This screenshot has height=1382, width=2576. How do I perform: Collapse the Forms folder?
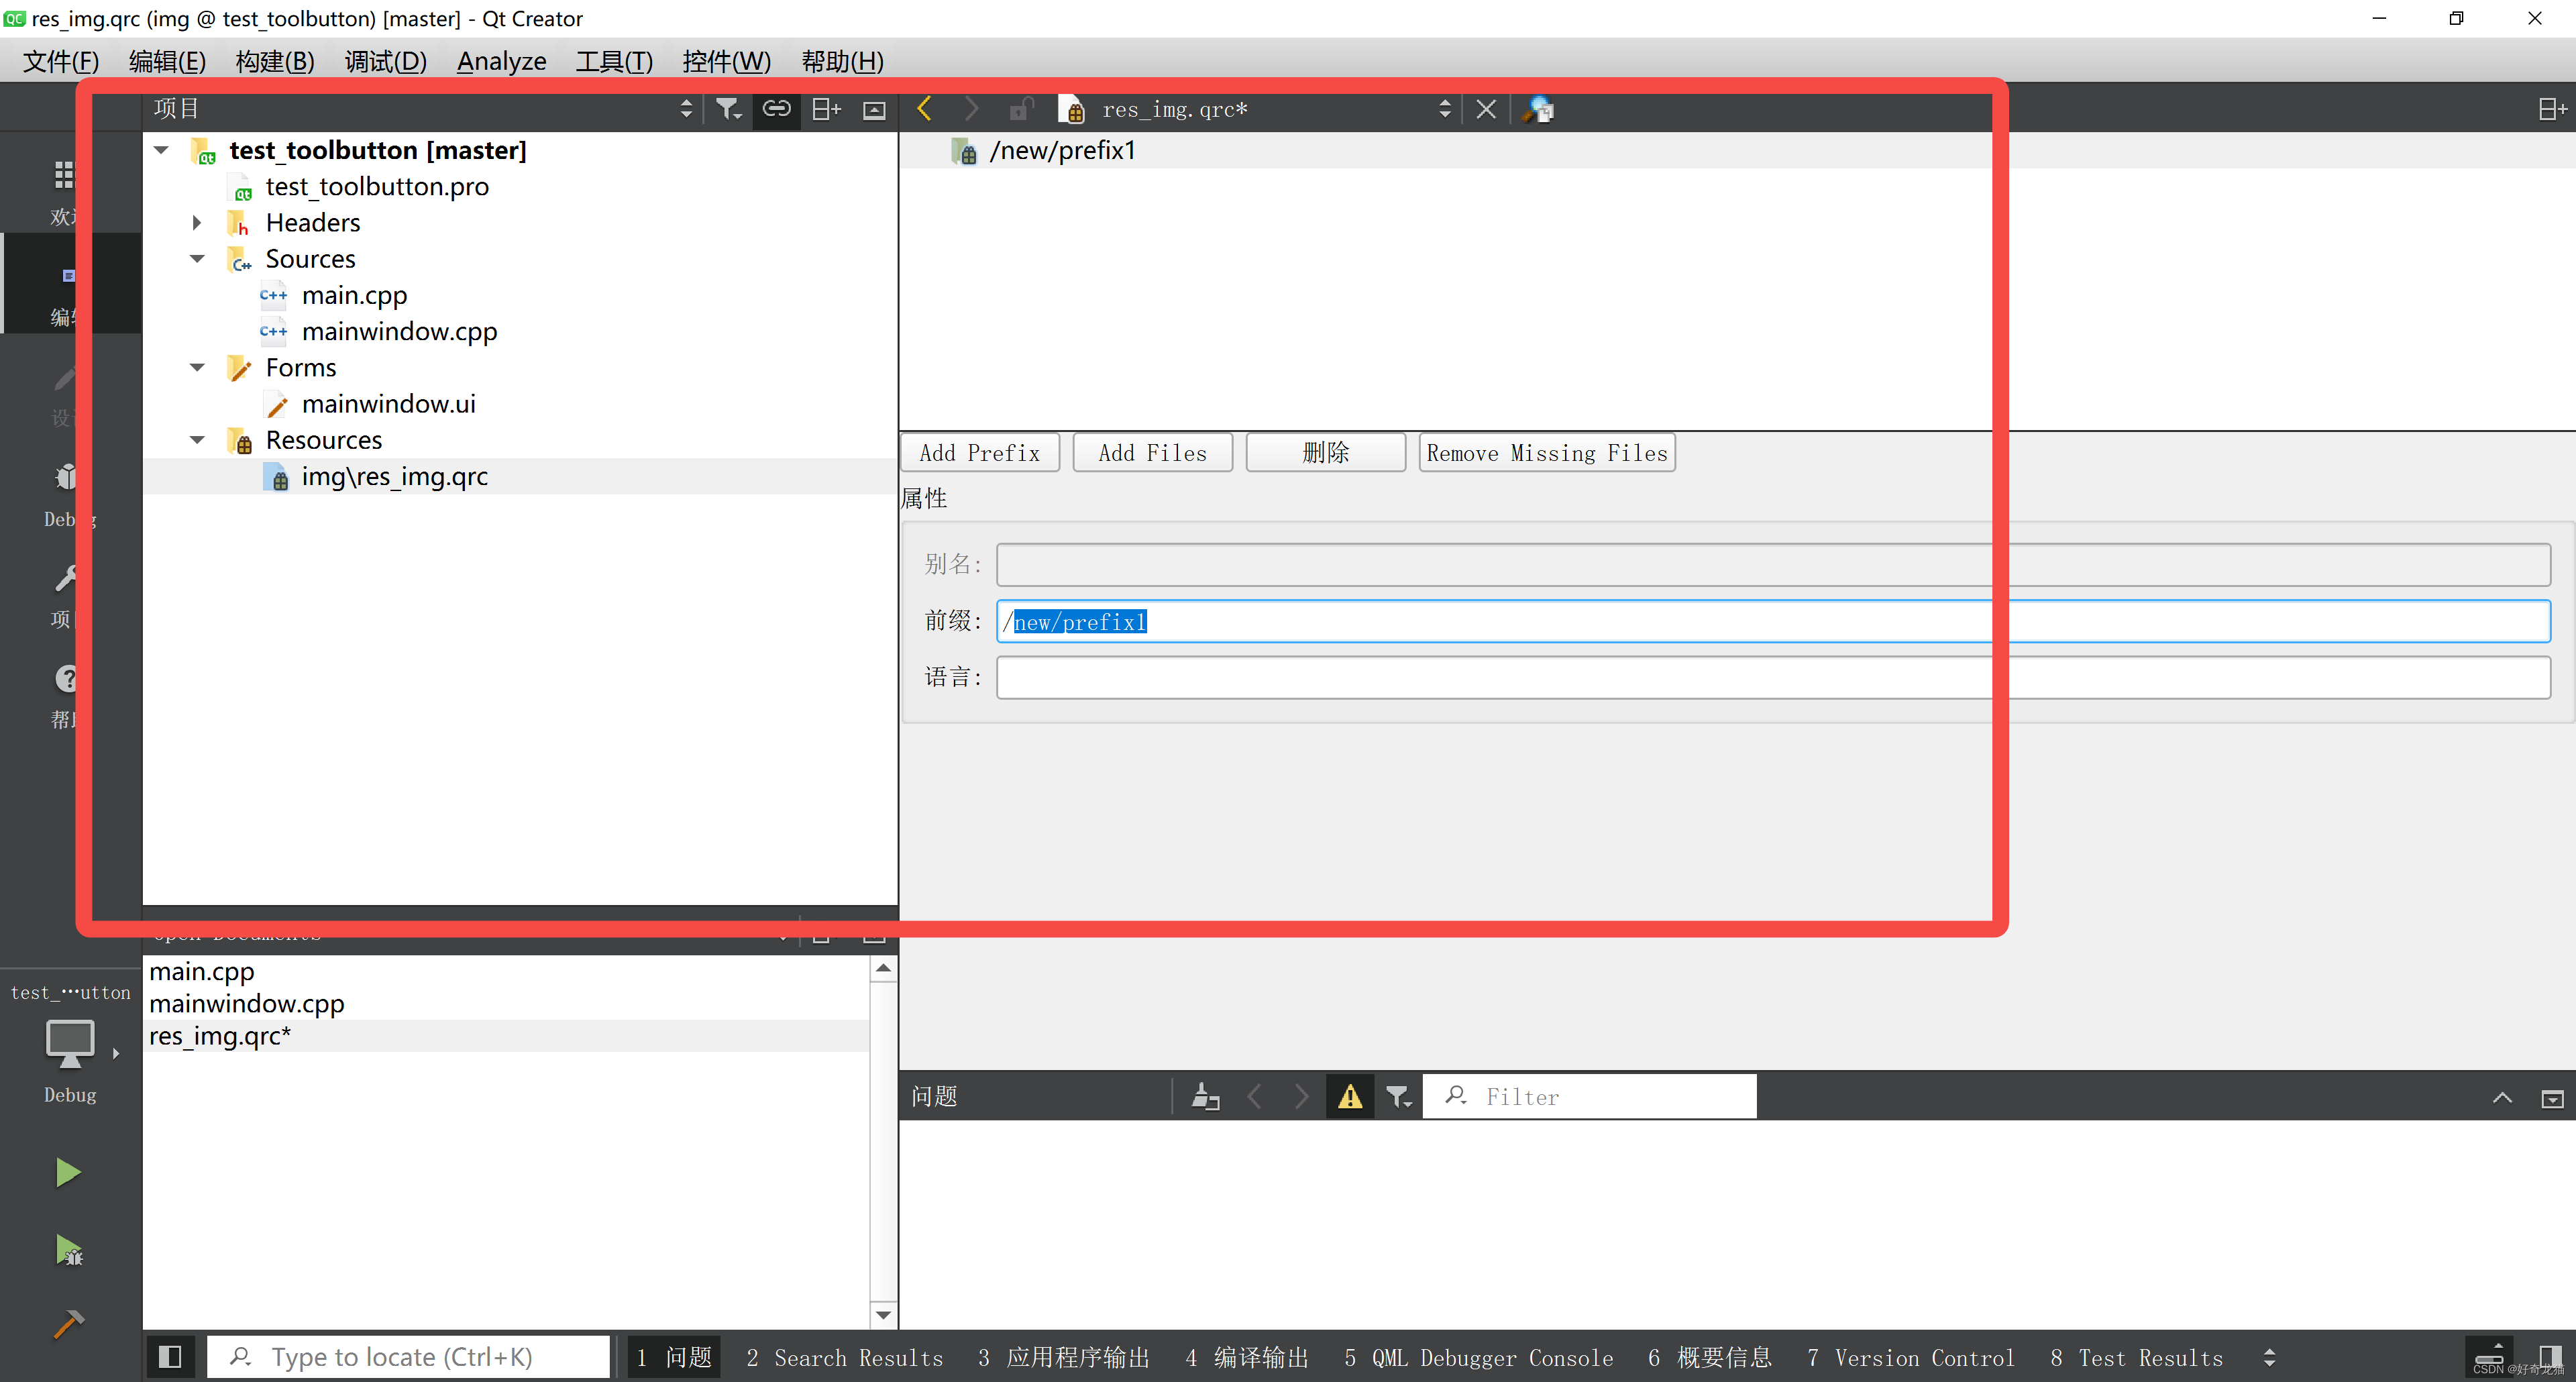click(x=197, y=367)
